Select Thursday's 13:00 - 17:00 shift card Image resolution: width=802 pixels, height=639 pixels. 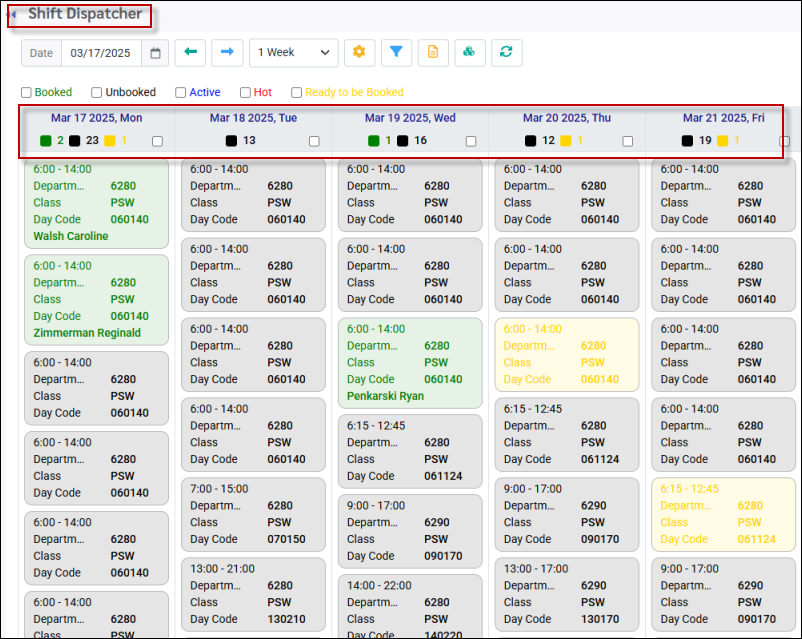point(567,594)
